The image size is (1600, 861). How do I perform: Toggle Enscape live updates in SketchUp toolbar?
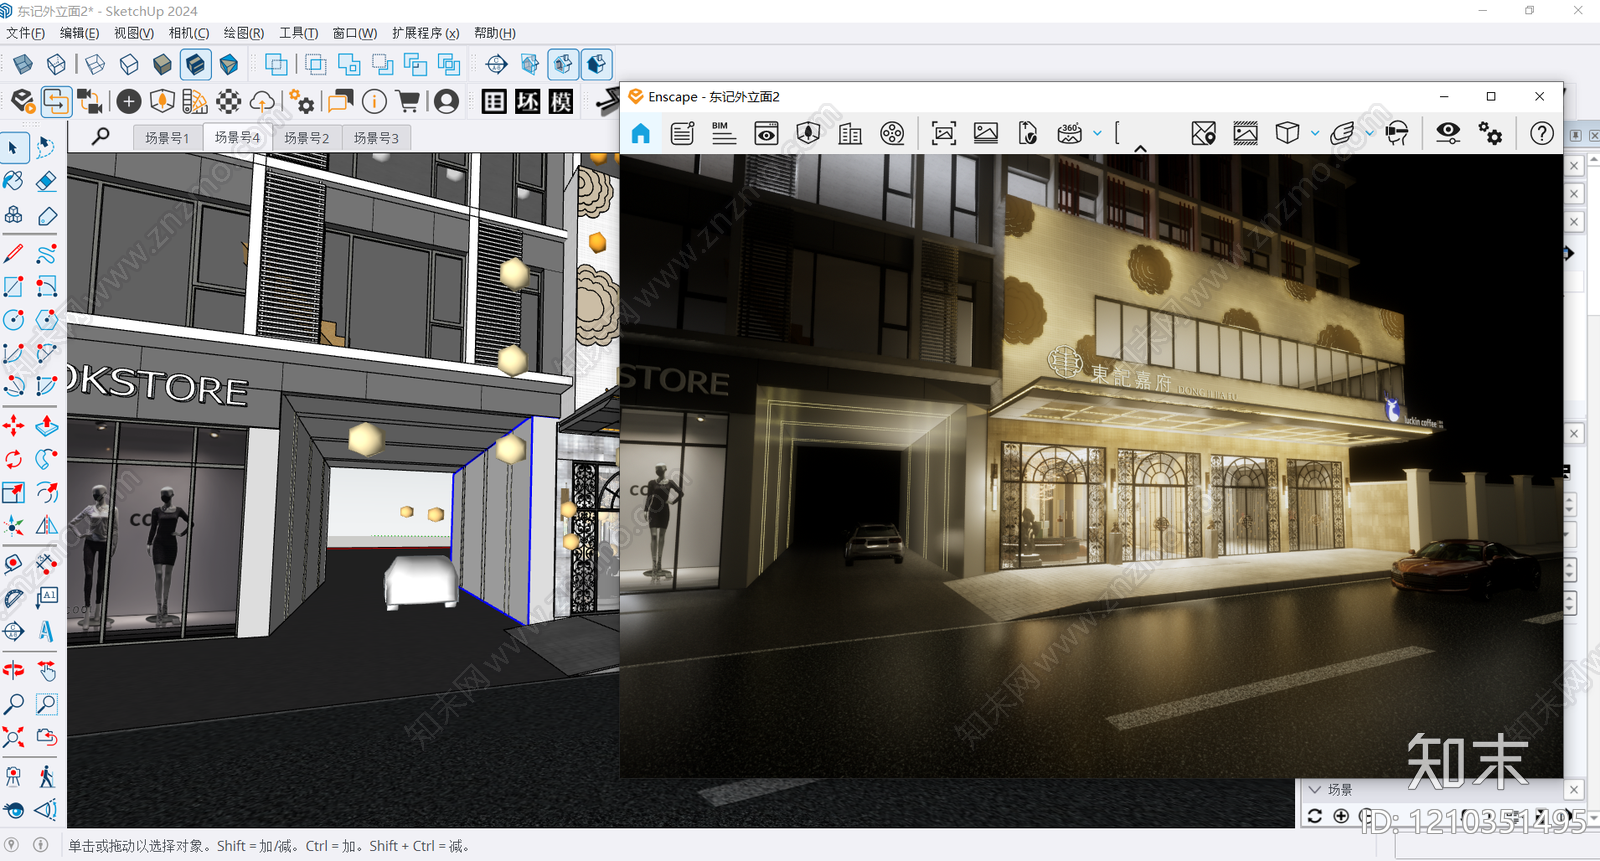(56, 101)
